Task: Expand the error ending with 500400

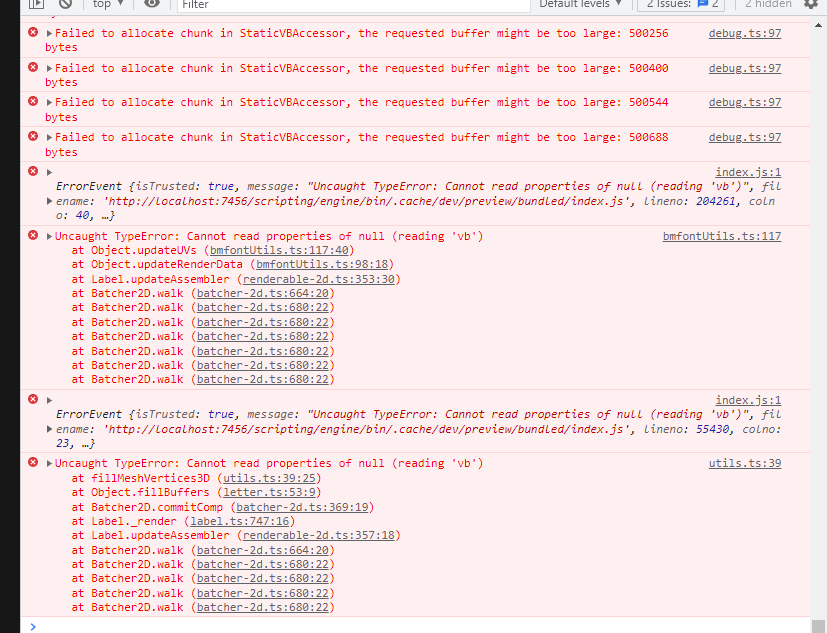Action: point(49,68)
